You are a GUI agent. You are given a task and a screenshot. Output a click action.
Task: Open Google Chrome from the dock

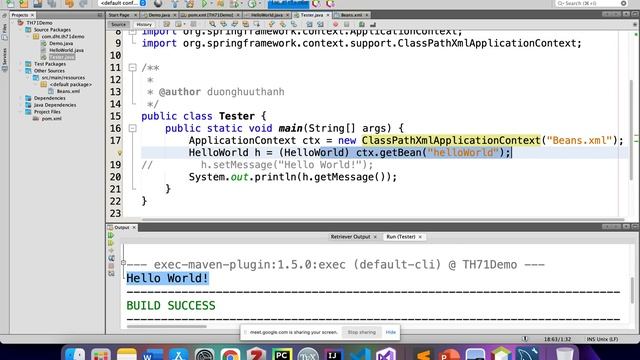point(230,355)
